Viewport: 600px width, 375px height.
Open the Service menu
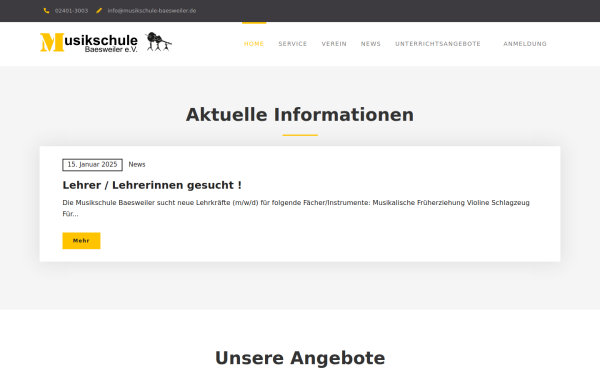pos(293,44)
